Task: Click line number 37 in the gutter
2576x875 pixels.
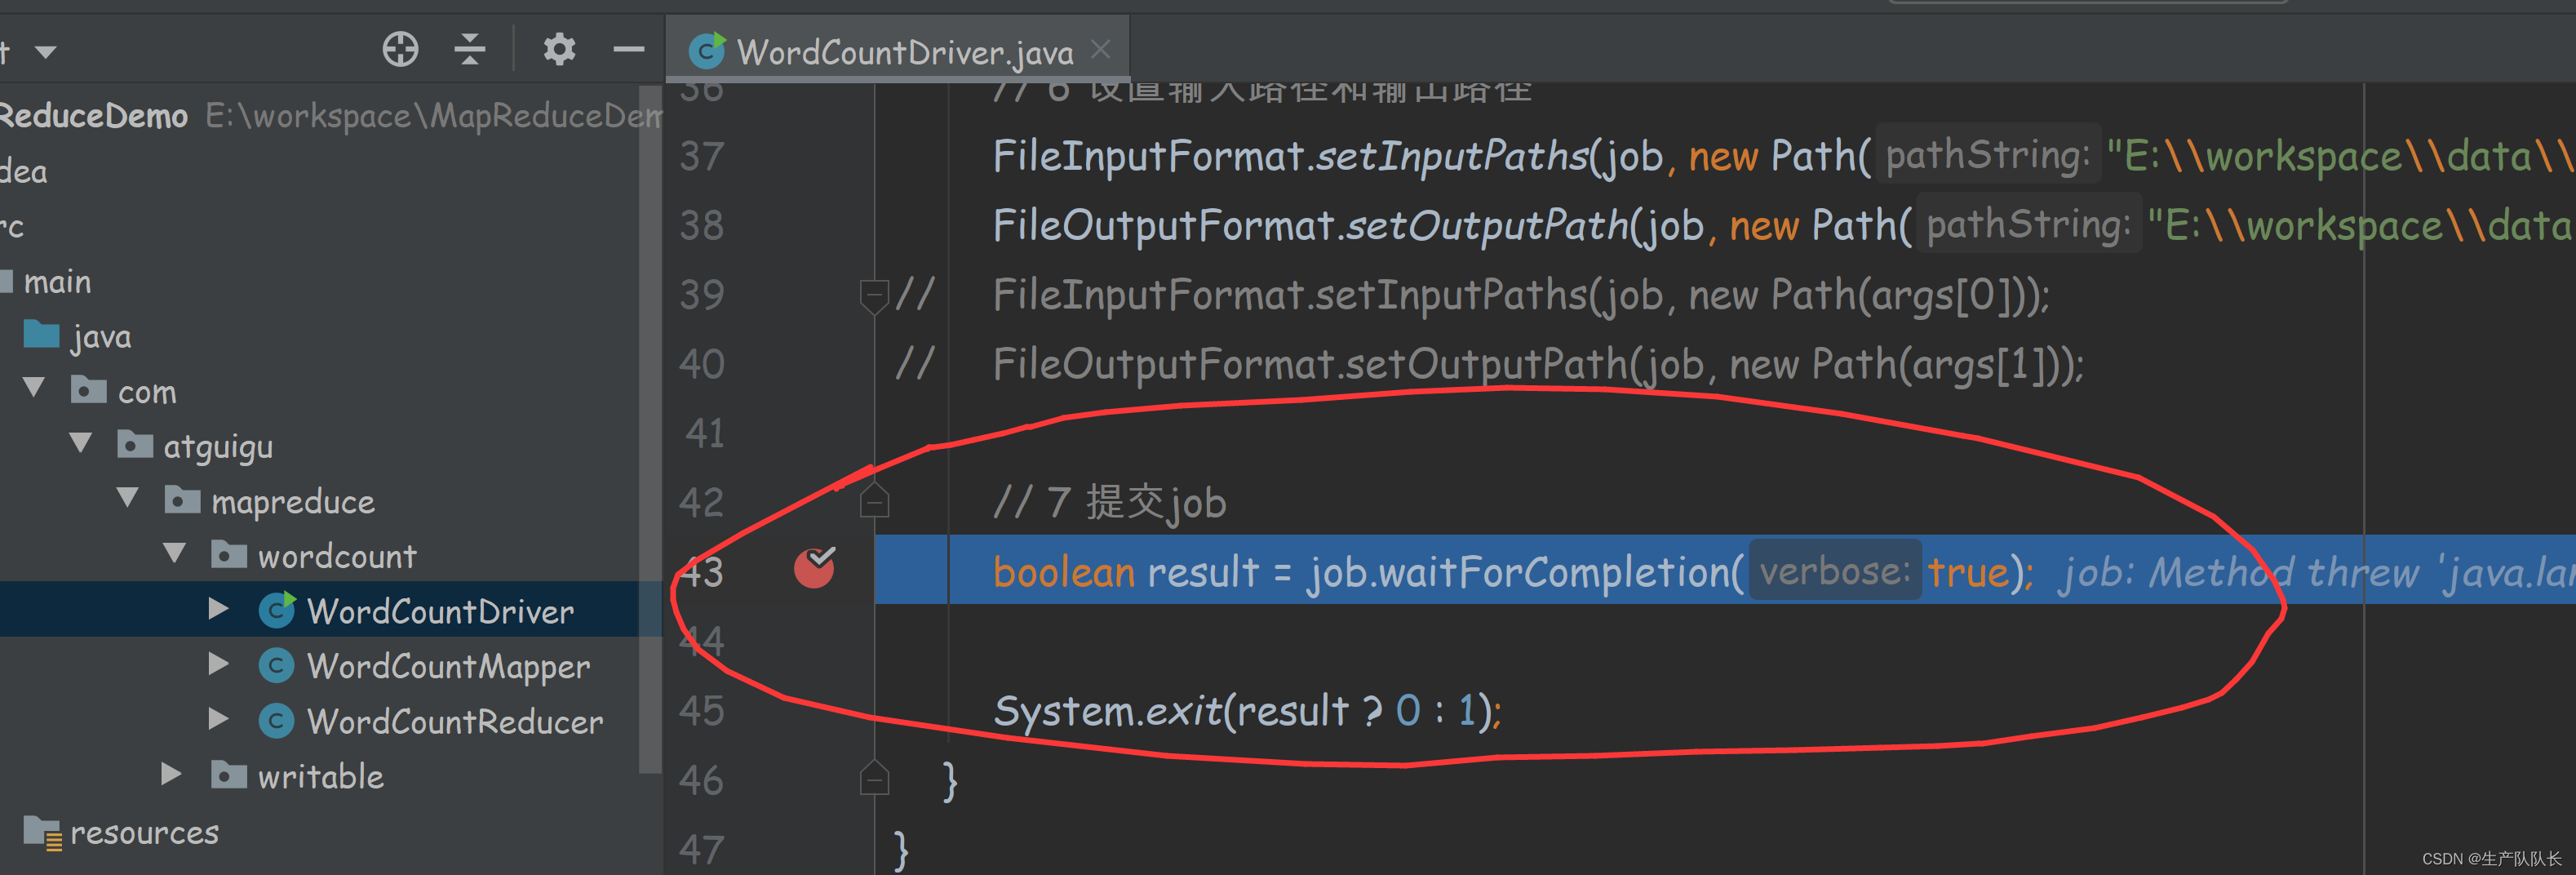Action: pyautogui.click(x=701, y=157)
